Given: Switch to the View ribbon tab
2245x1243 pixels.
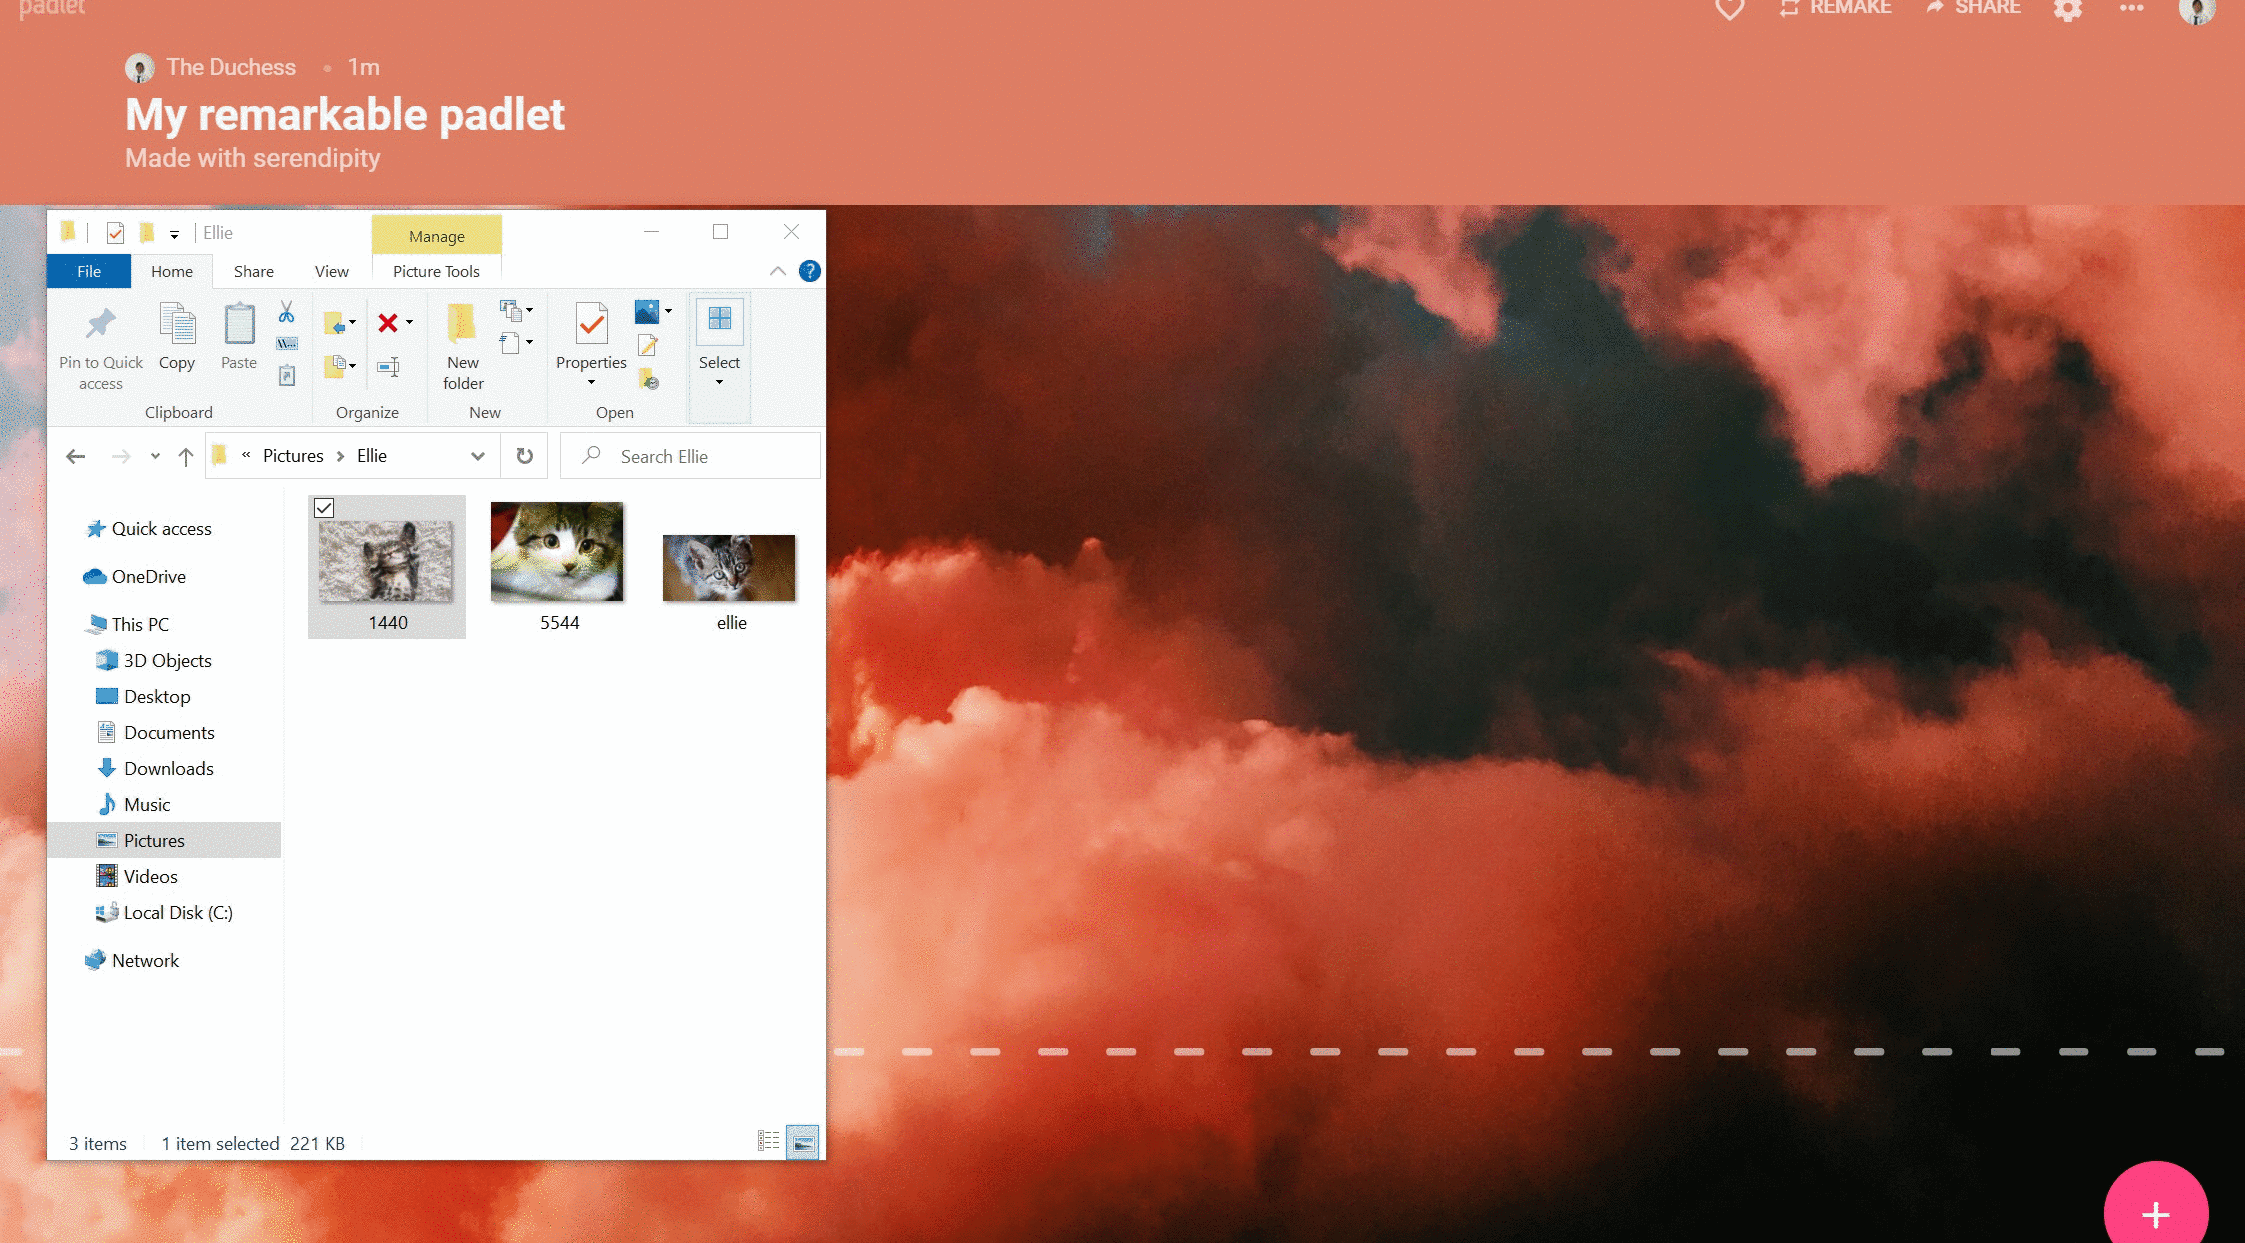Looking at the screenshot, I should point(332,271).
